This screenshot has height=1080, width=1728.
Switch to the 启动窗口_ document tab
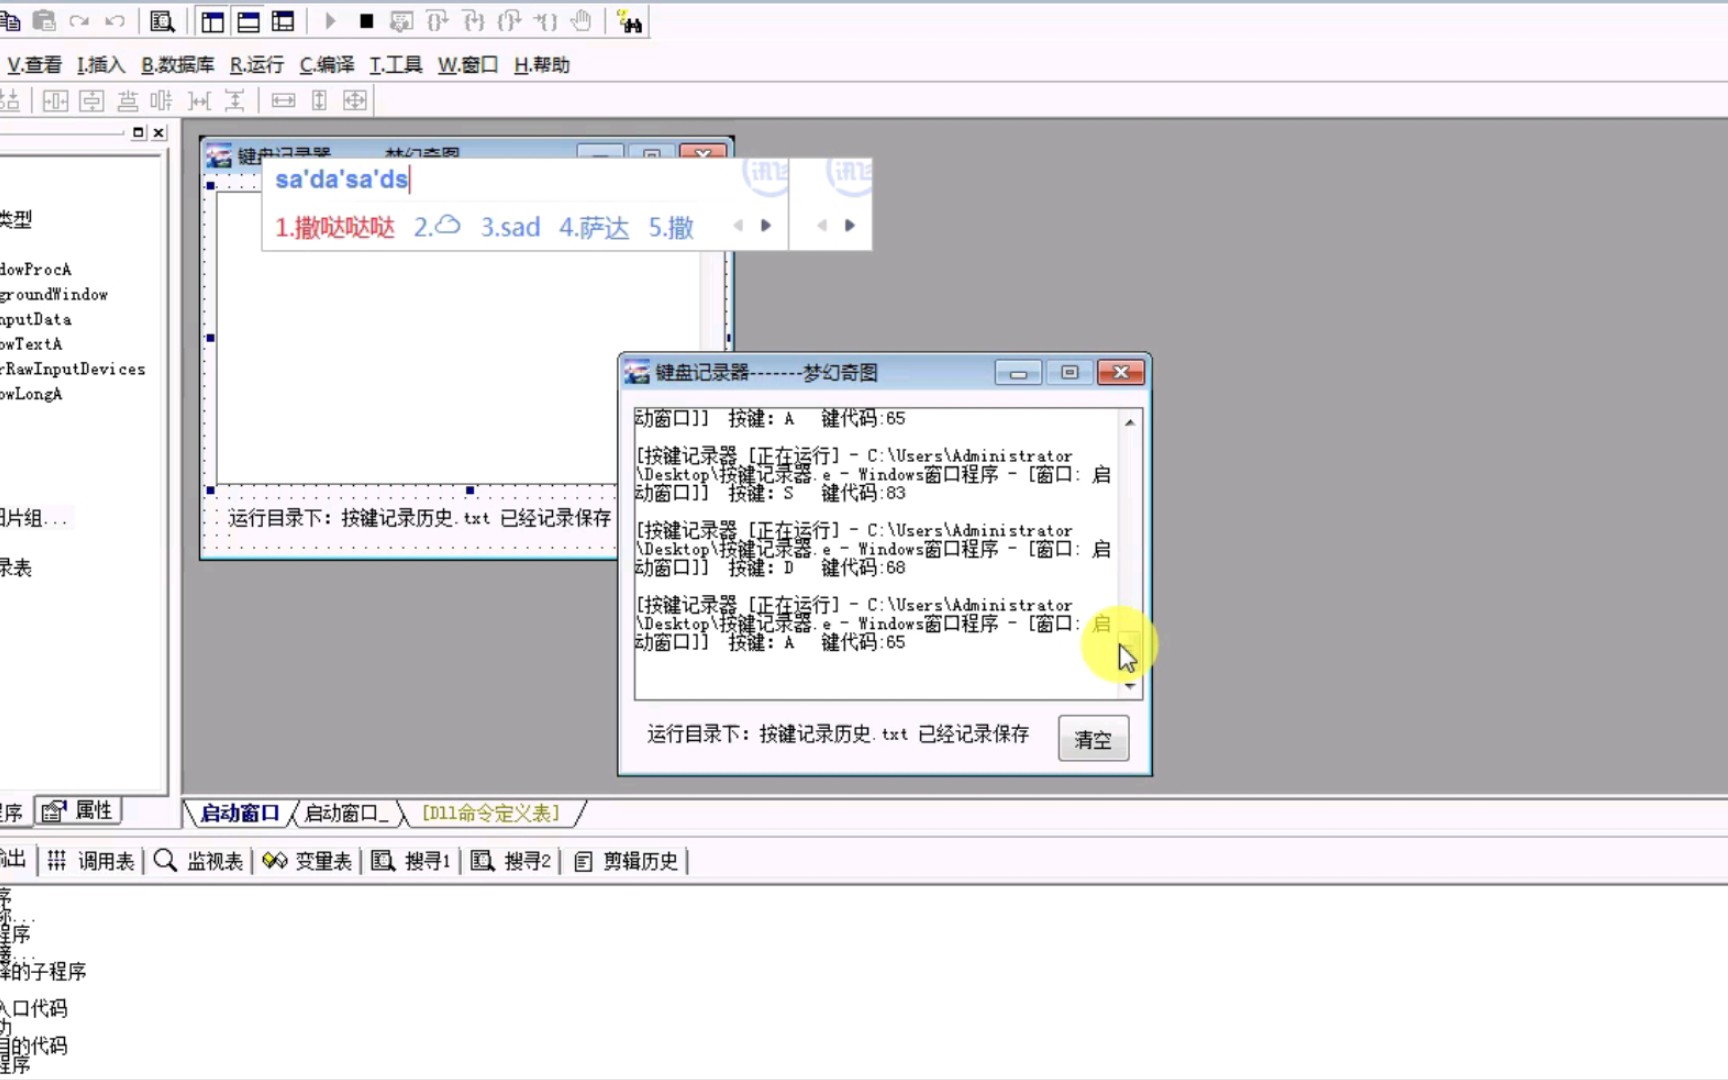(346, 813)
